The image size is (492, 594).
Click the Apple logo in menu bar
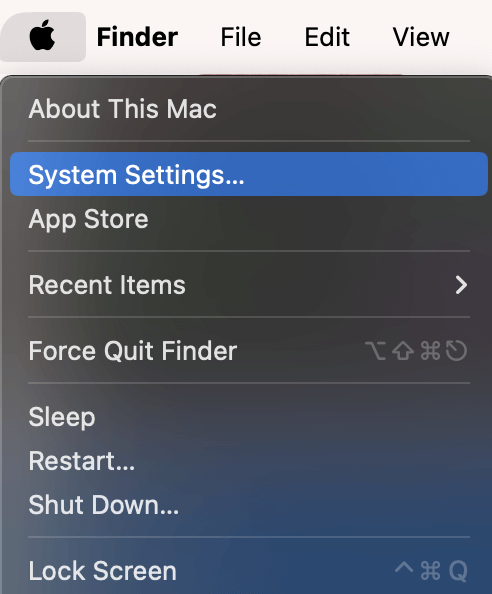(42, 36)
